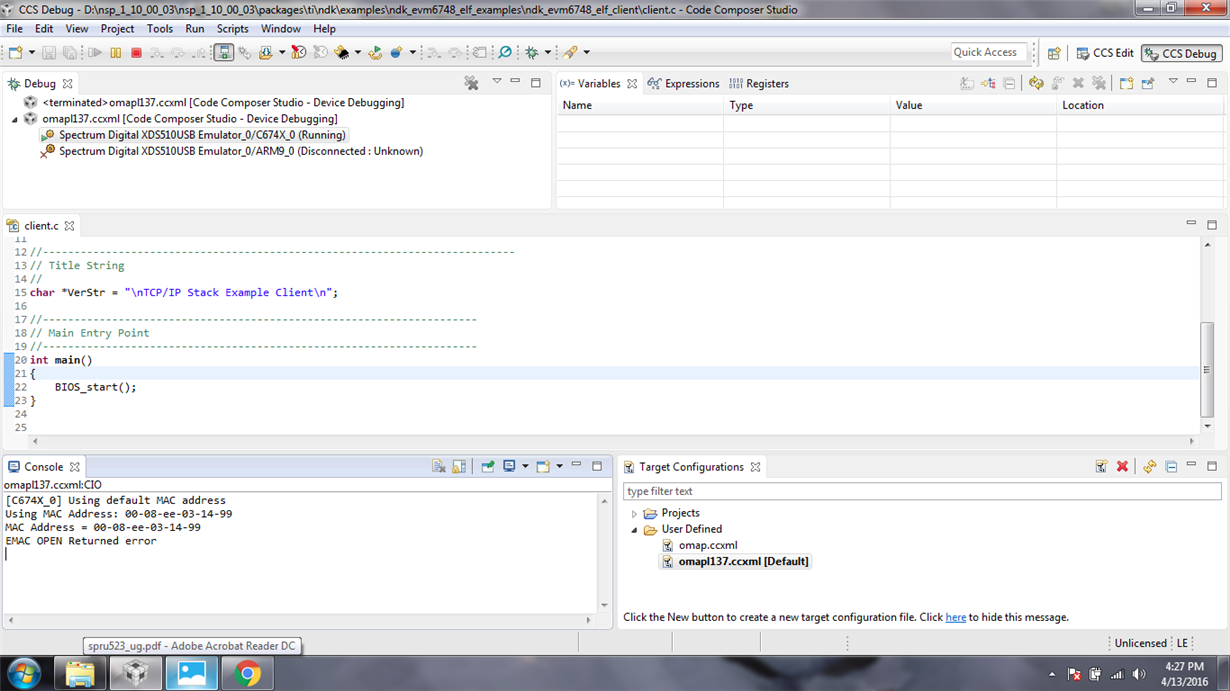
Task: Click the New Variables view icon
Action: [1126, 83]
